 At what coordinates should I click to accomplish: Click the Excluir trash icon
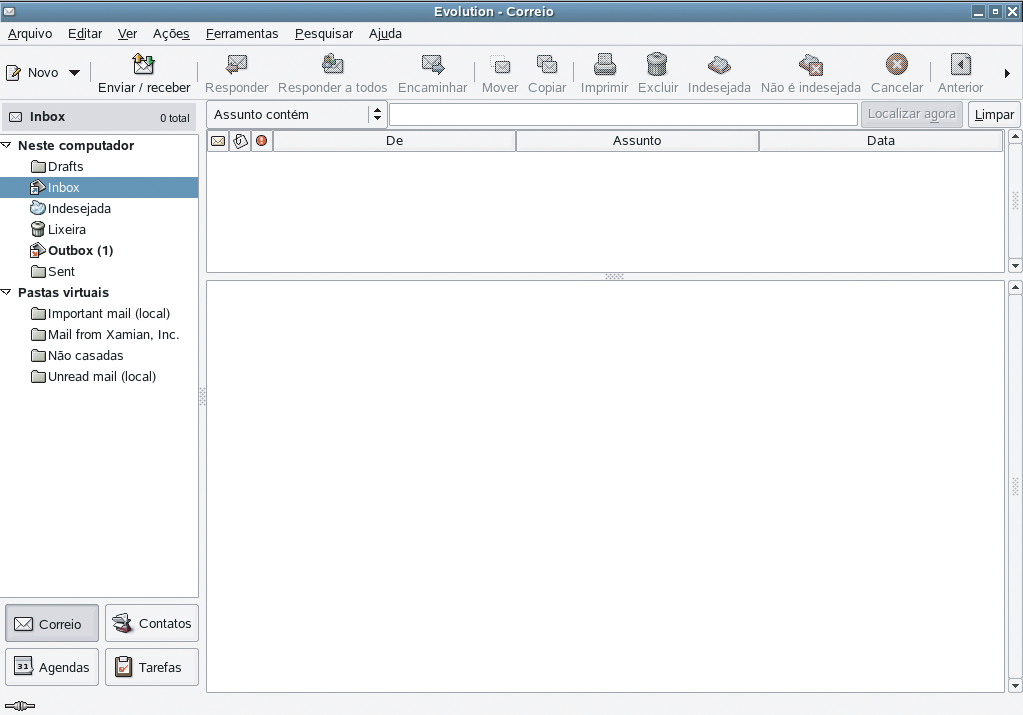pyautogui.click(x=657, y=65)
